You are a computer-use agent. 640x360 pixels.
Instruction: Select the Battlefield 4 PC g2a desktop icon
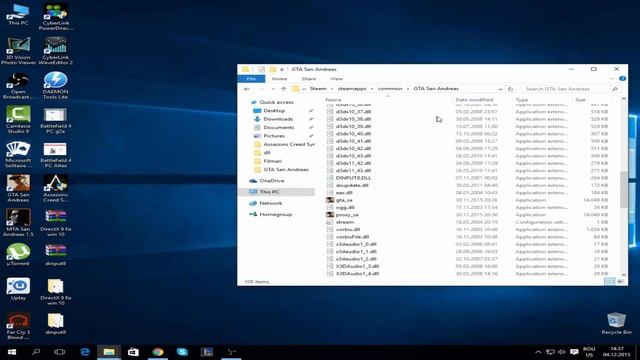tap(56, 119)
